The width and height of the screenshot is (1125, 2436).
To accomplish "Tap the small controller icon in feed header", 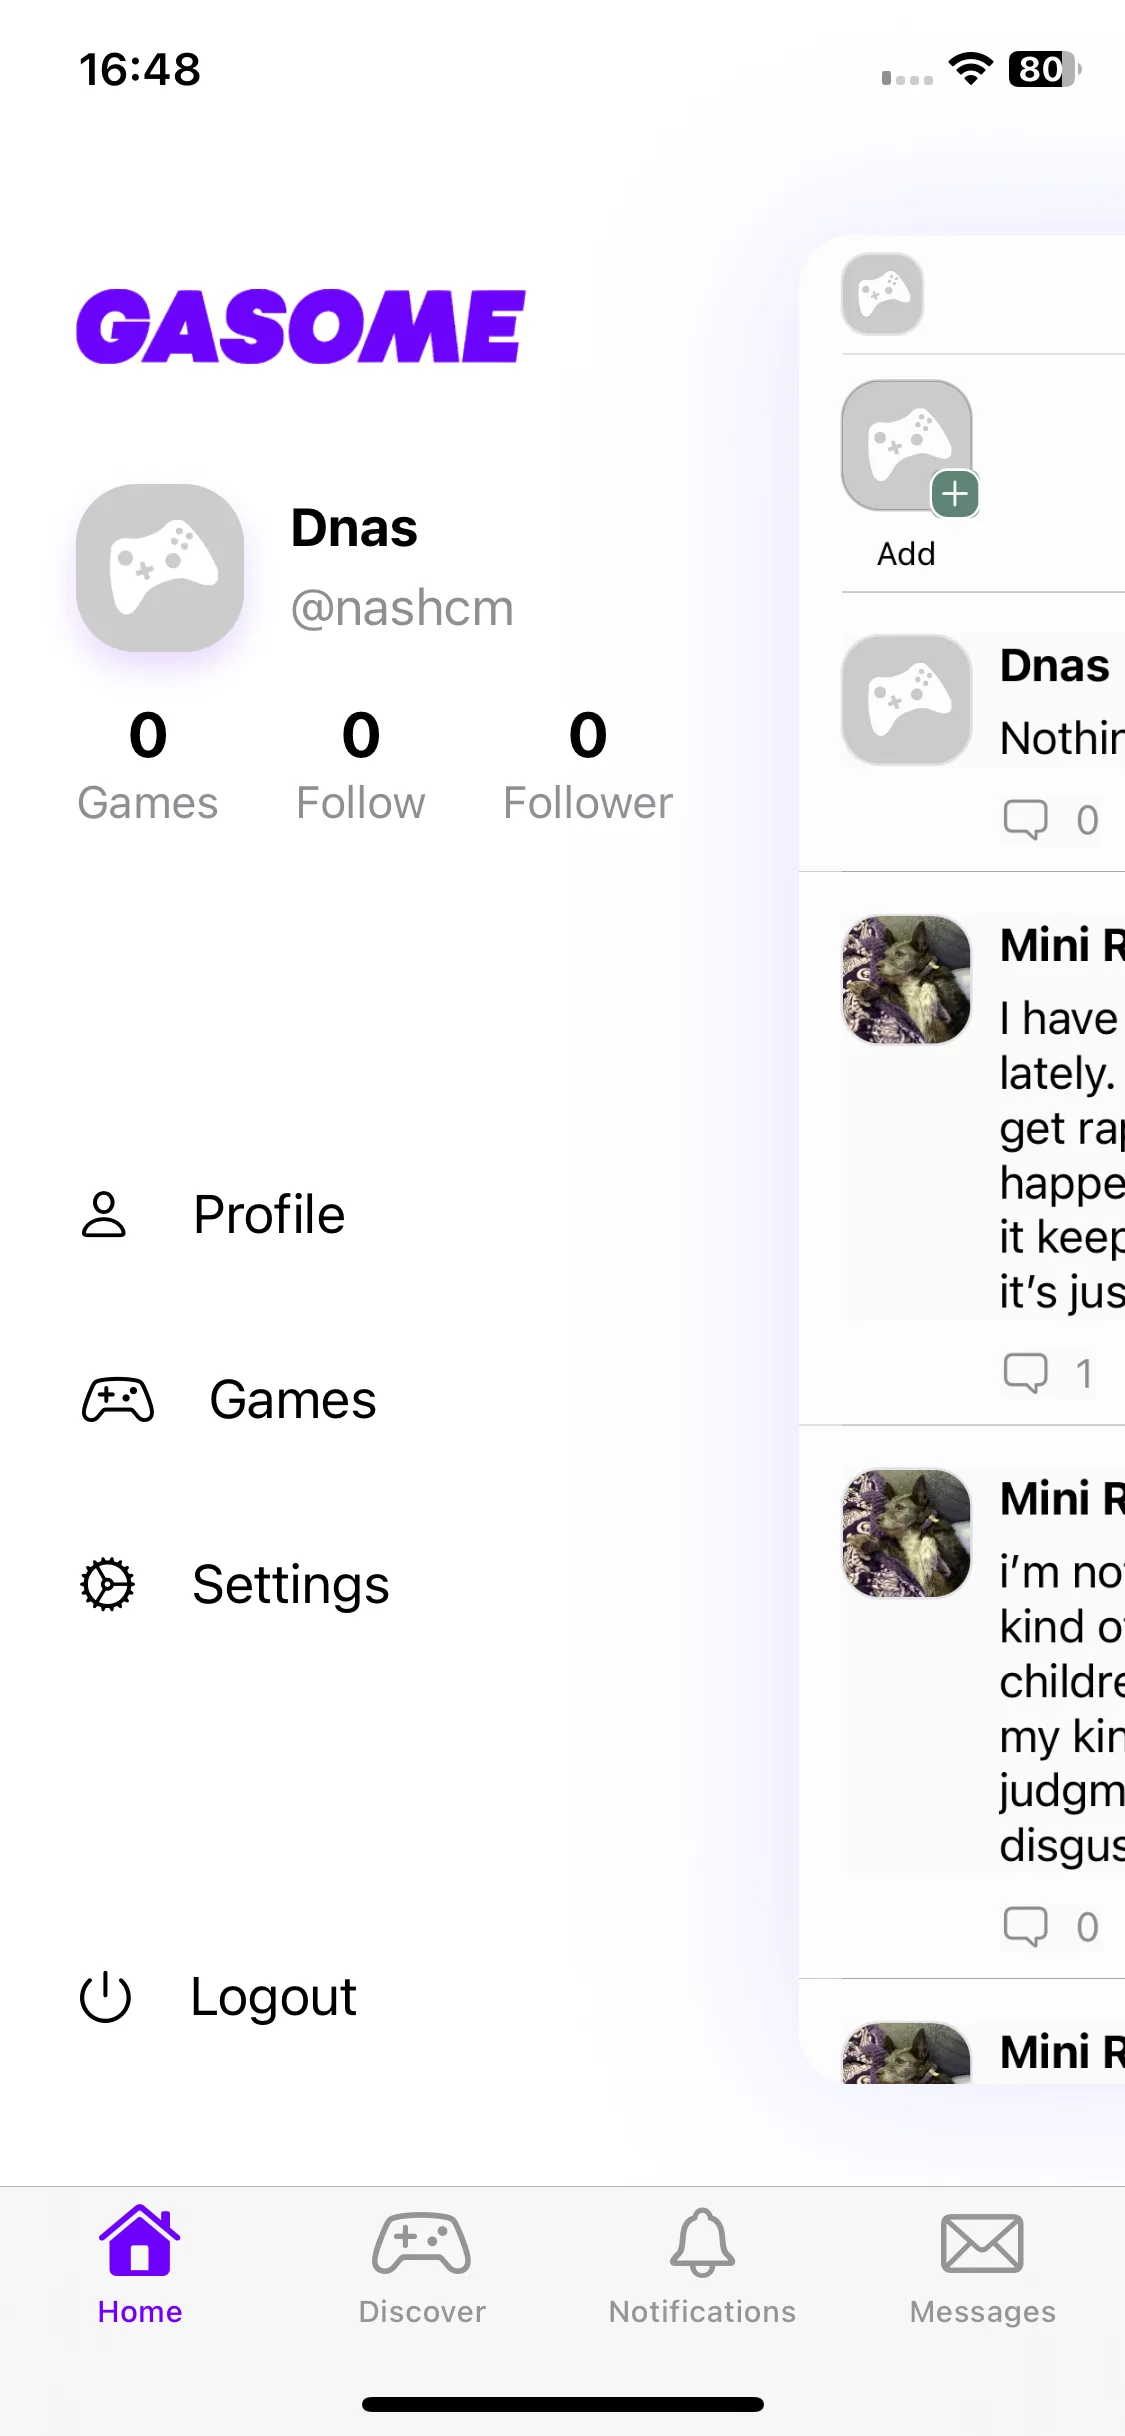I will (x=882, y=294).
